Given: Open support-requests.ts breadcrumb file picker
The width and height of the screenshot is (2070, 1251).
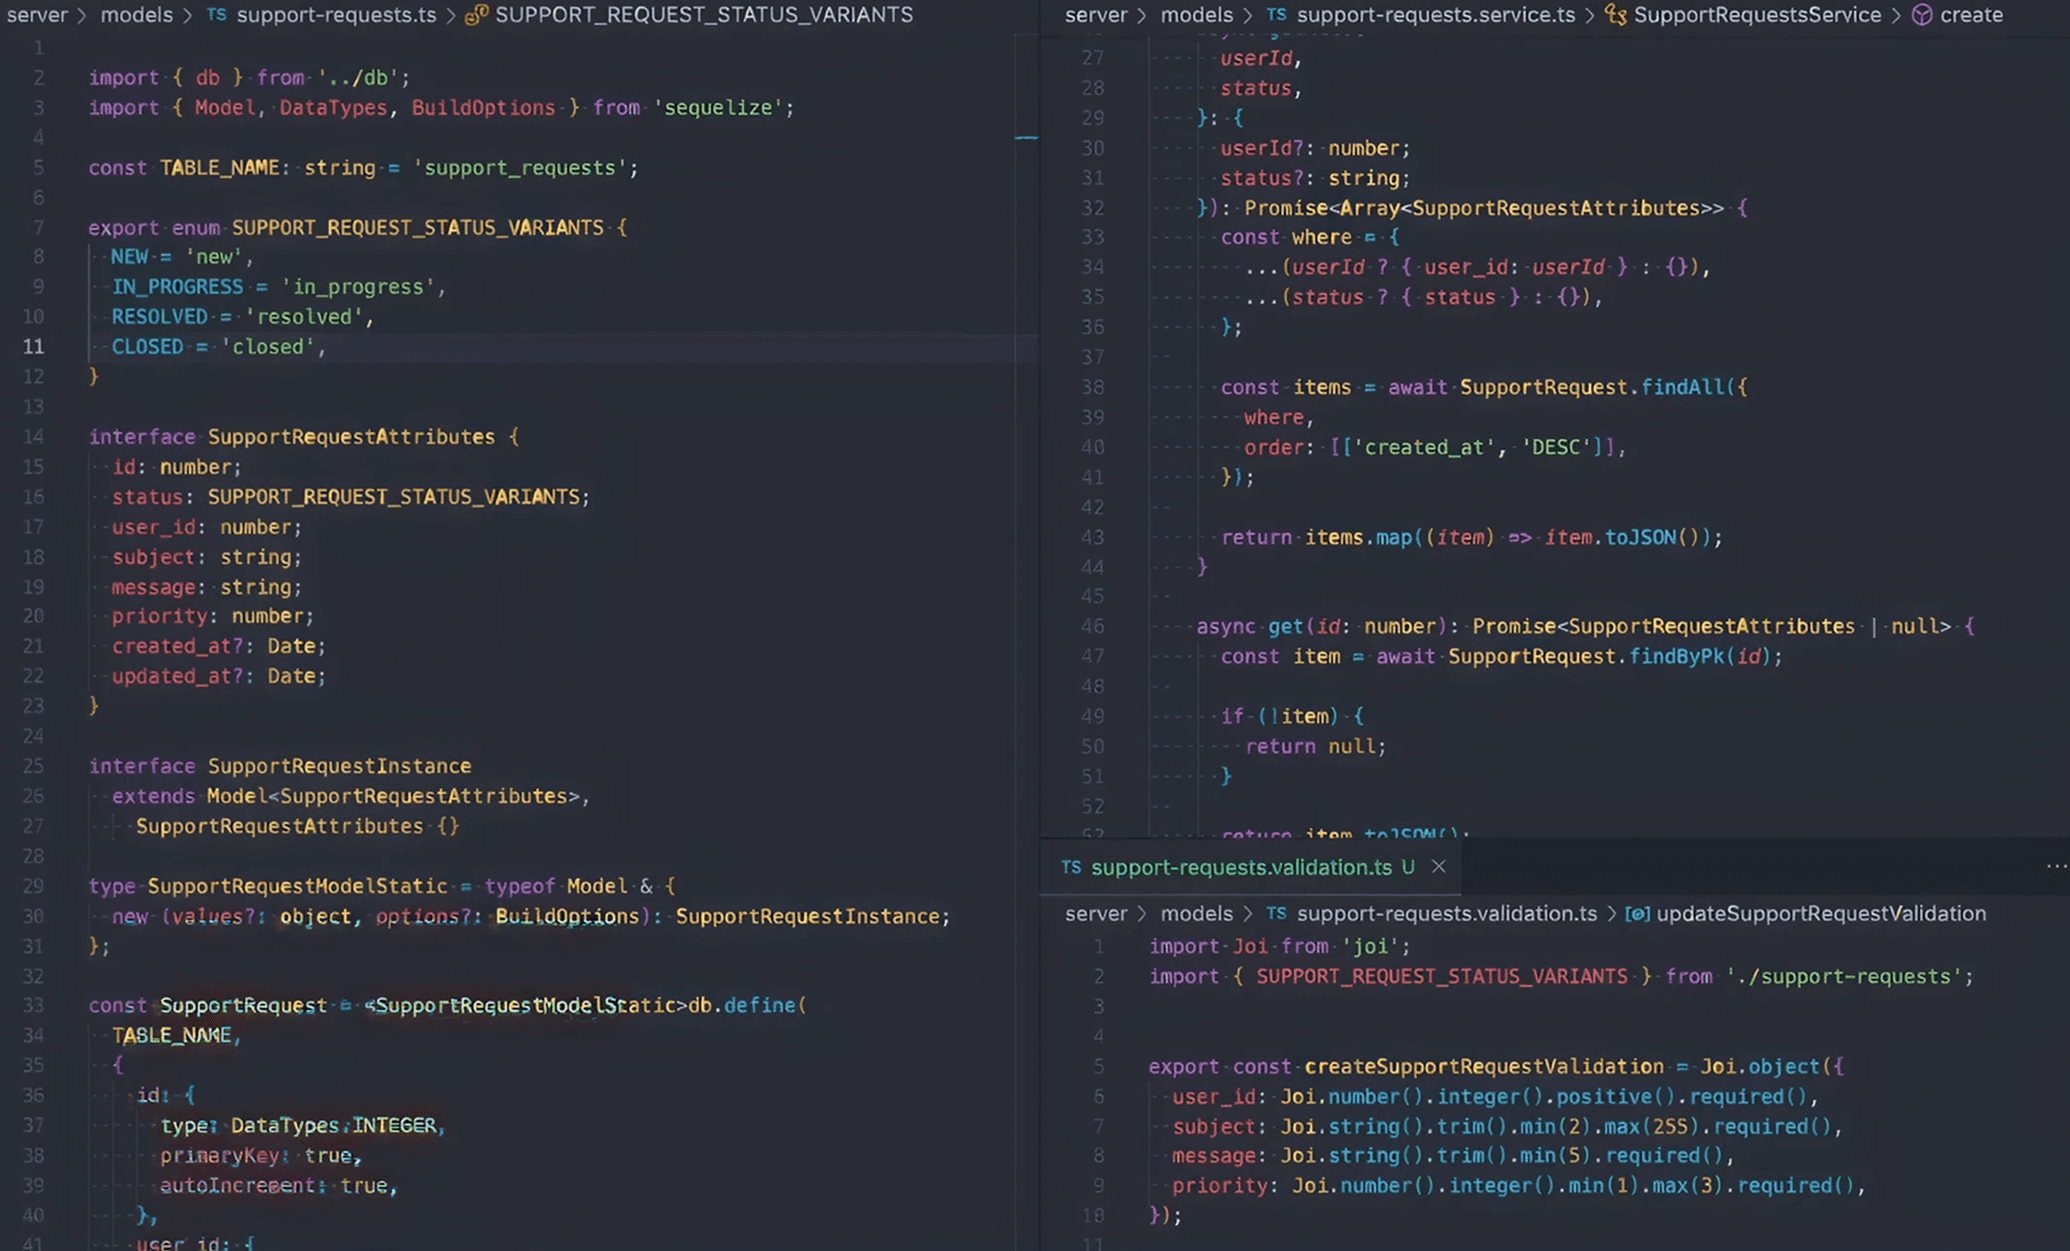Looking at the screenshot, I should pyautogui.click(x=337, y=15).
